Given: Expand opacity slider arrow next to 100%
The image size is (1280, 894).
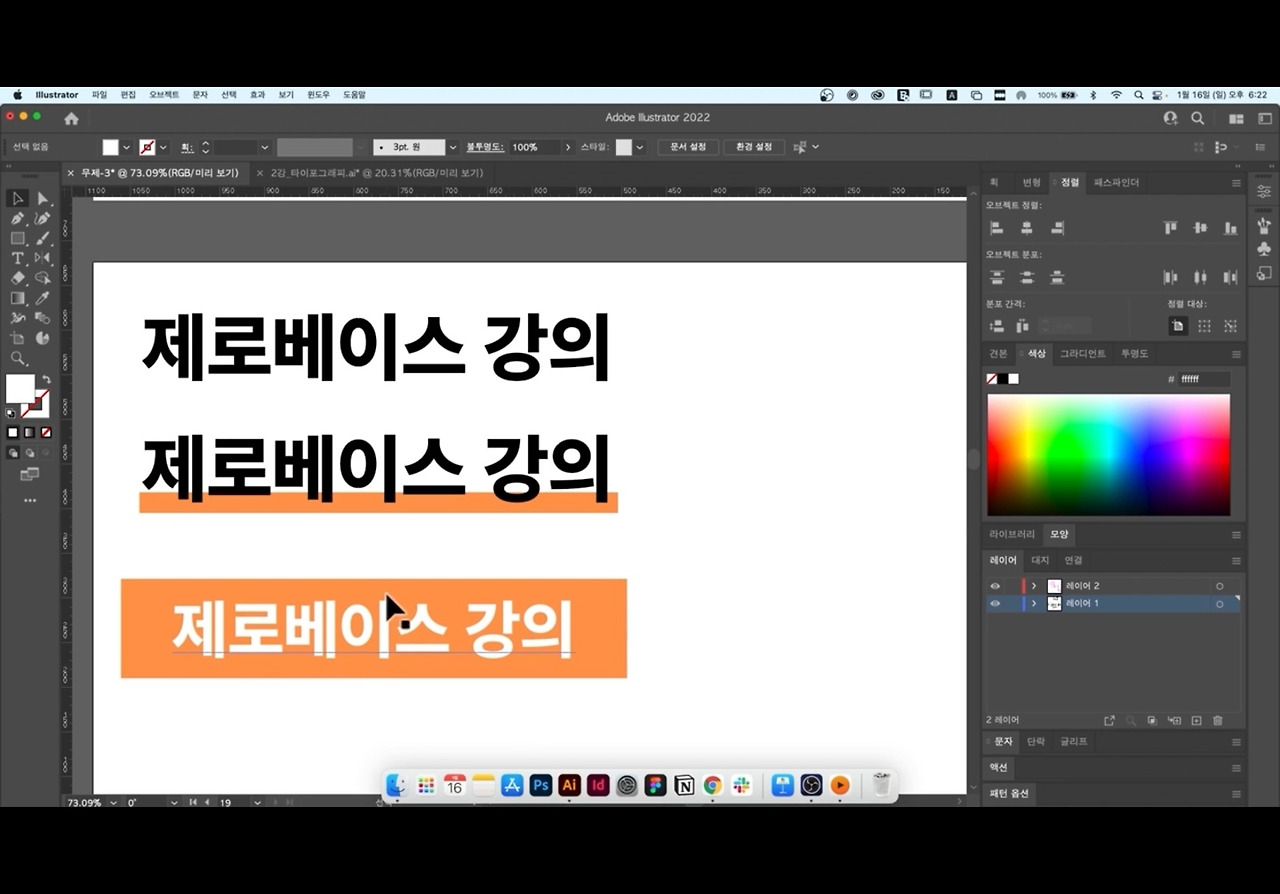Looking at the screenshot, I should coord(569,147).
